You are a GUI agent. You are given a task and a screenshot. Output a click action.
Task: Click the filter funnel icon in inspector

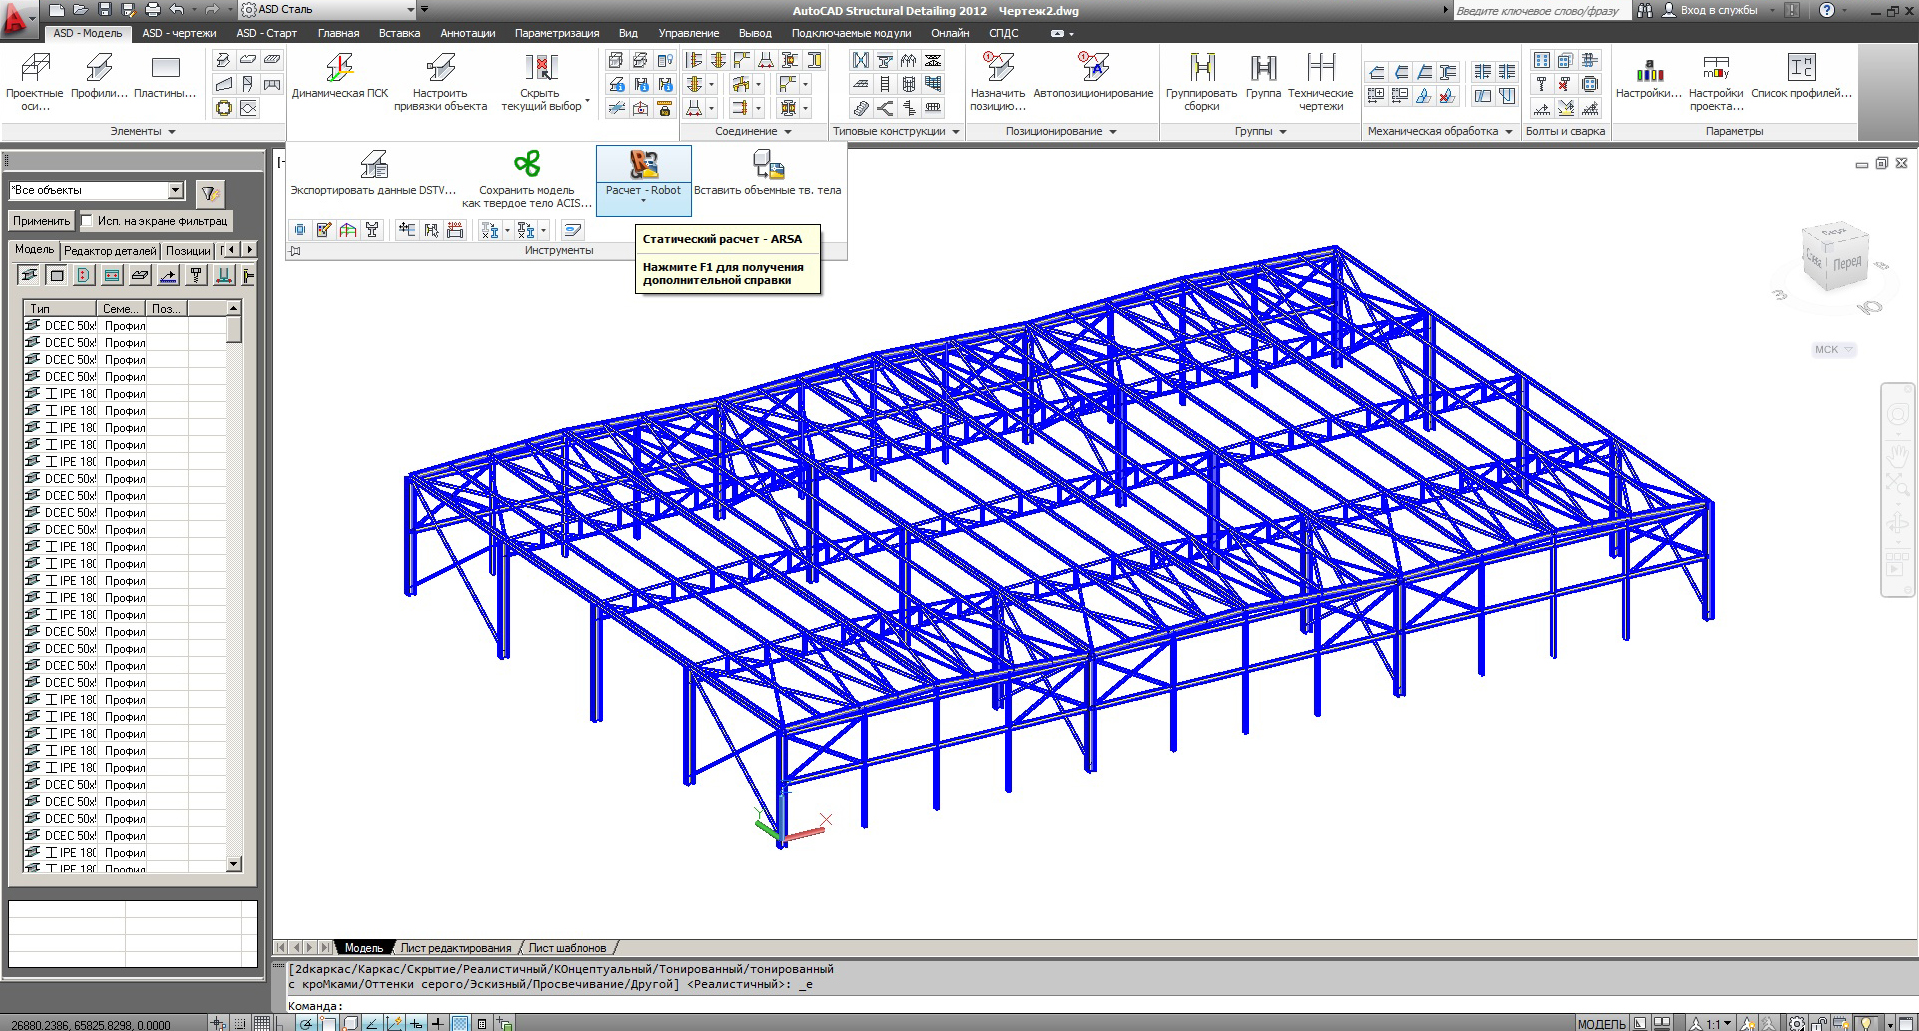210,193
